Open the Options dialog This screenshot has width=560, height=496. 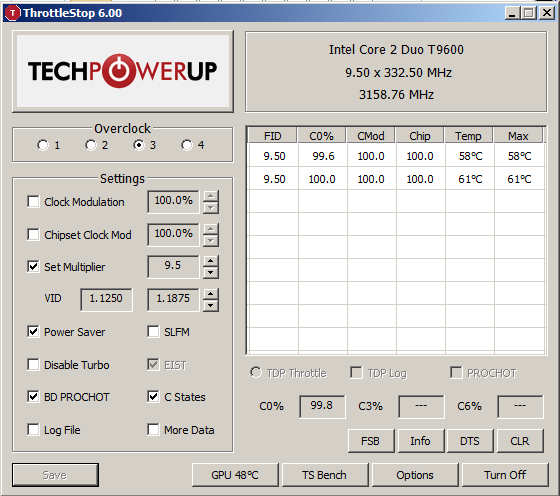[x=415, y=475]
